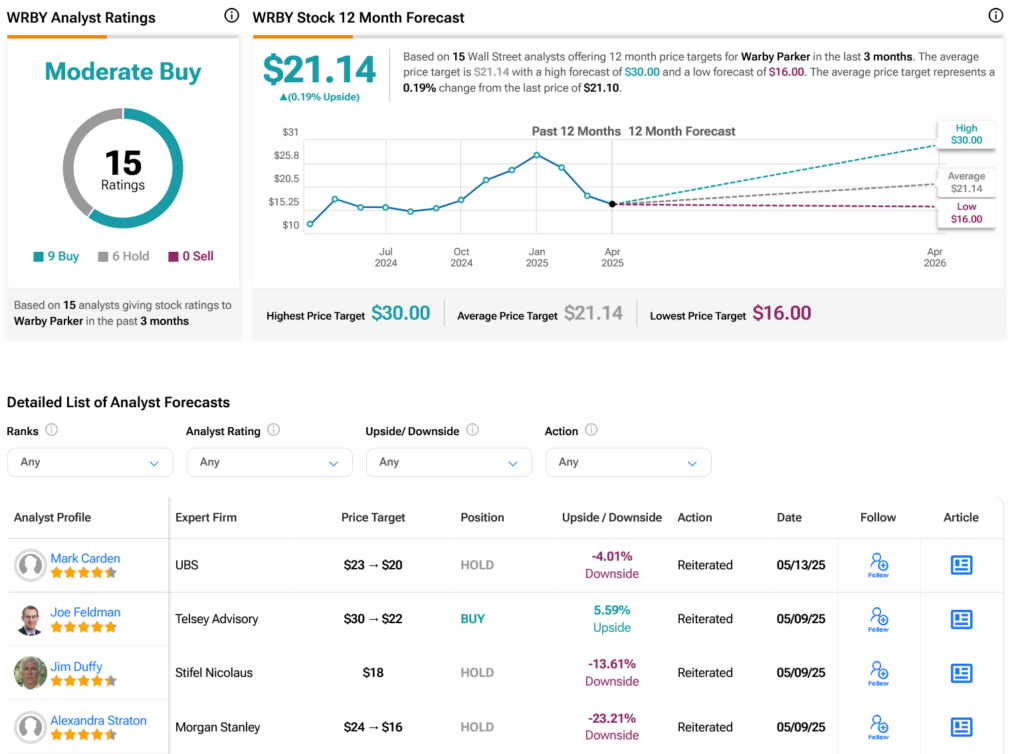
Task: Click info icon beside WRBY Analyst Ratings
Action: 231,16
